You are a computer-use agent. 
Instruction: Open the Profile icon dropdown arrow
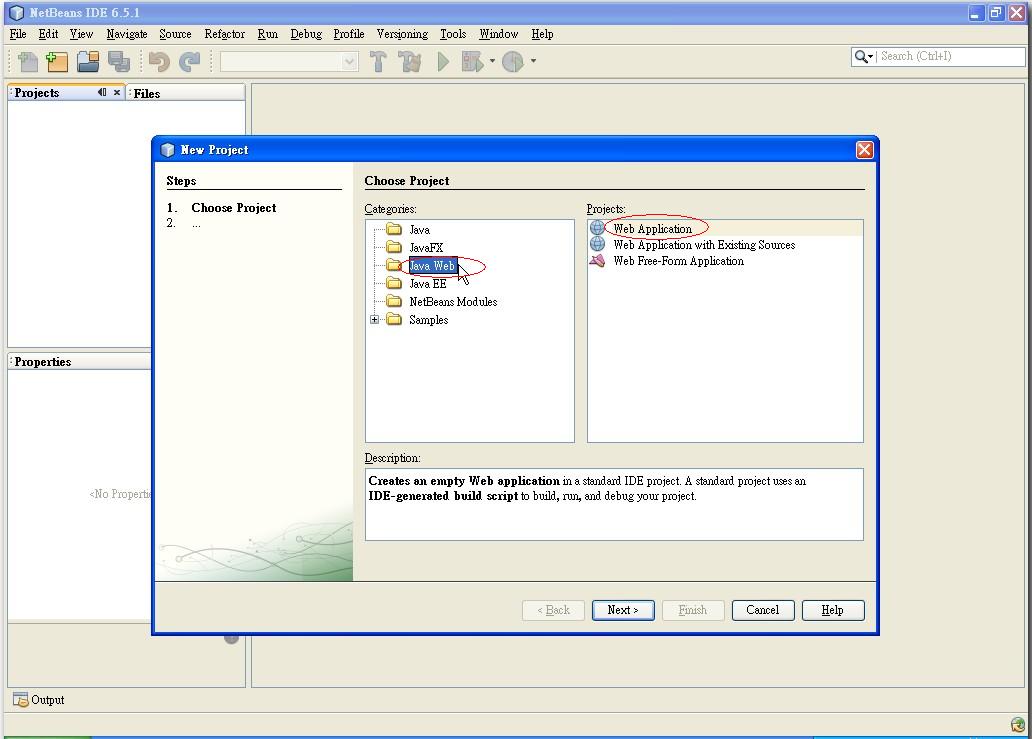click(x=533, y=61)
